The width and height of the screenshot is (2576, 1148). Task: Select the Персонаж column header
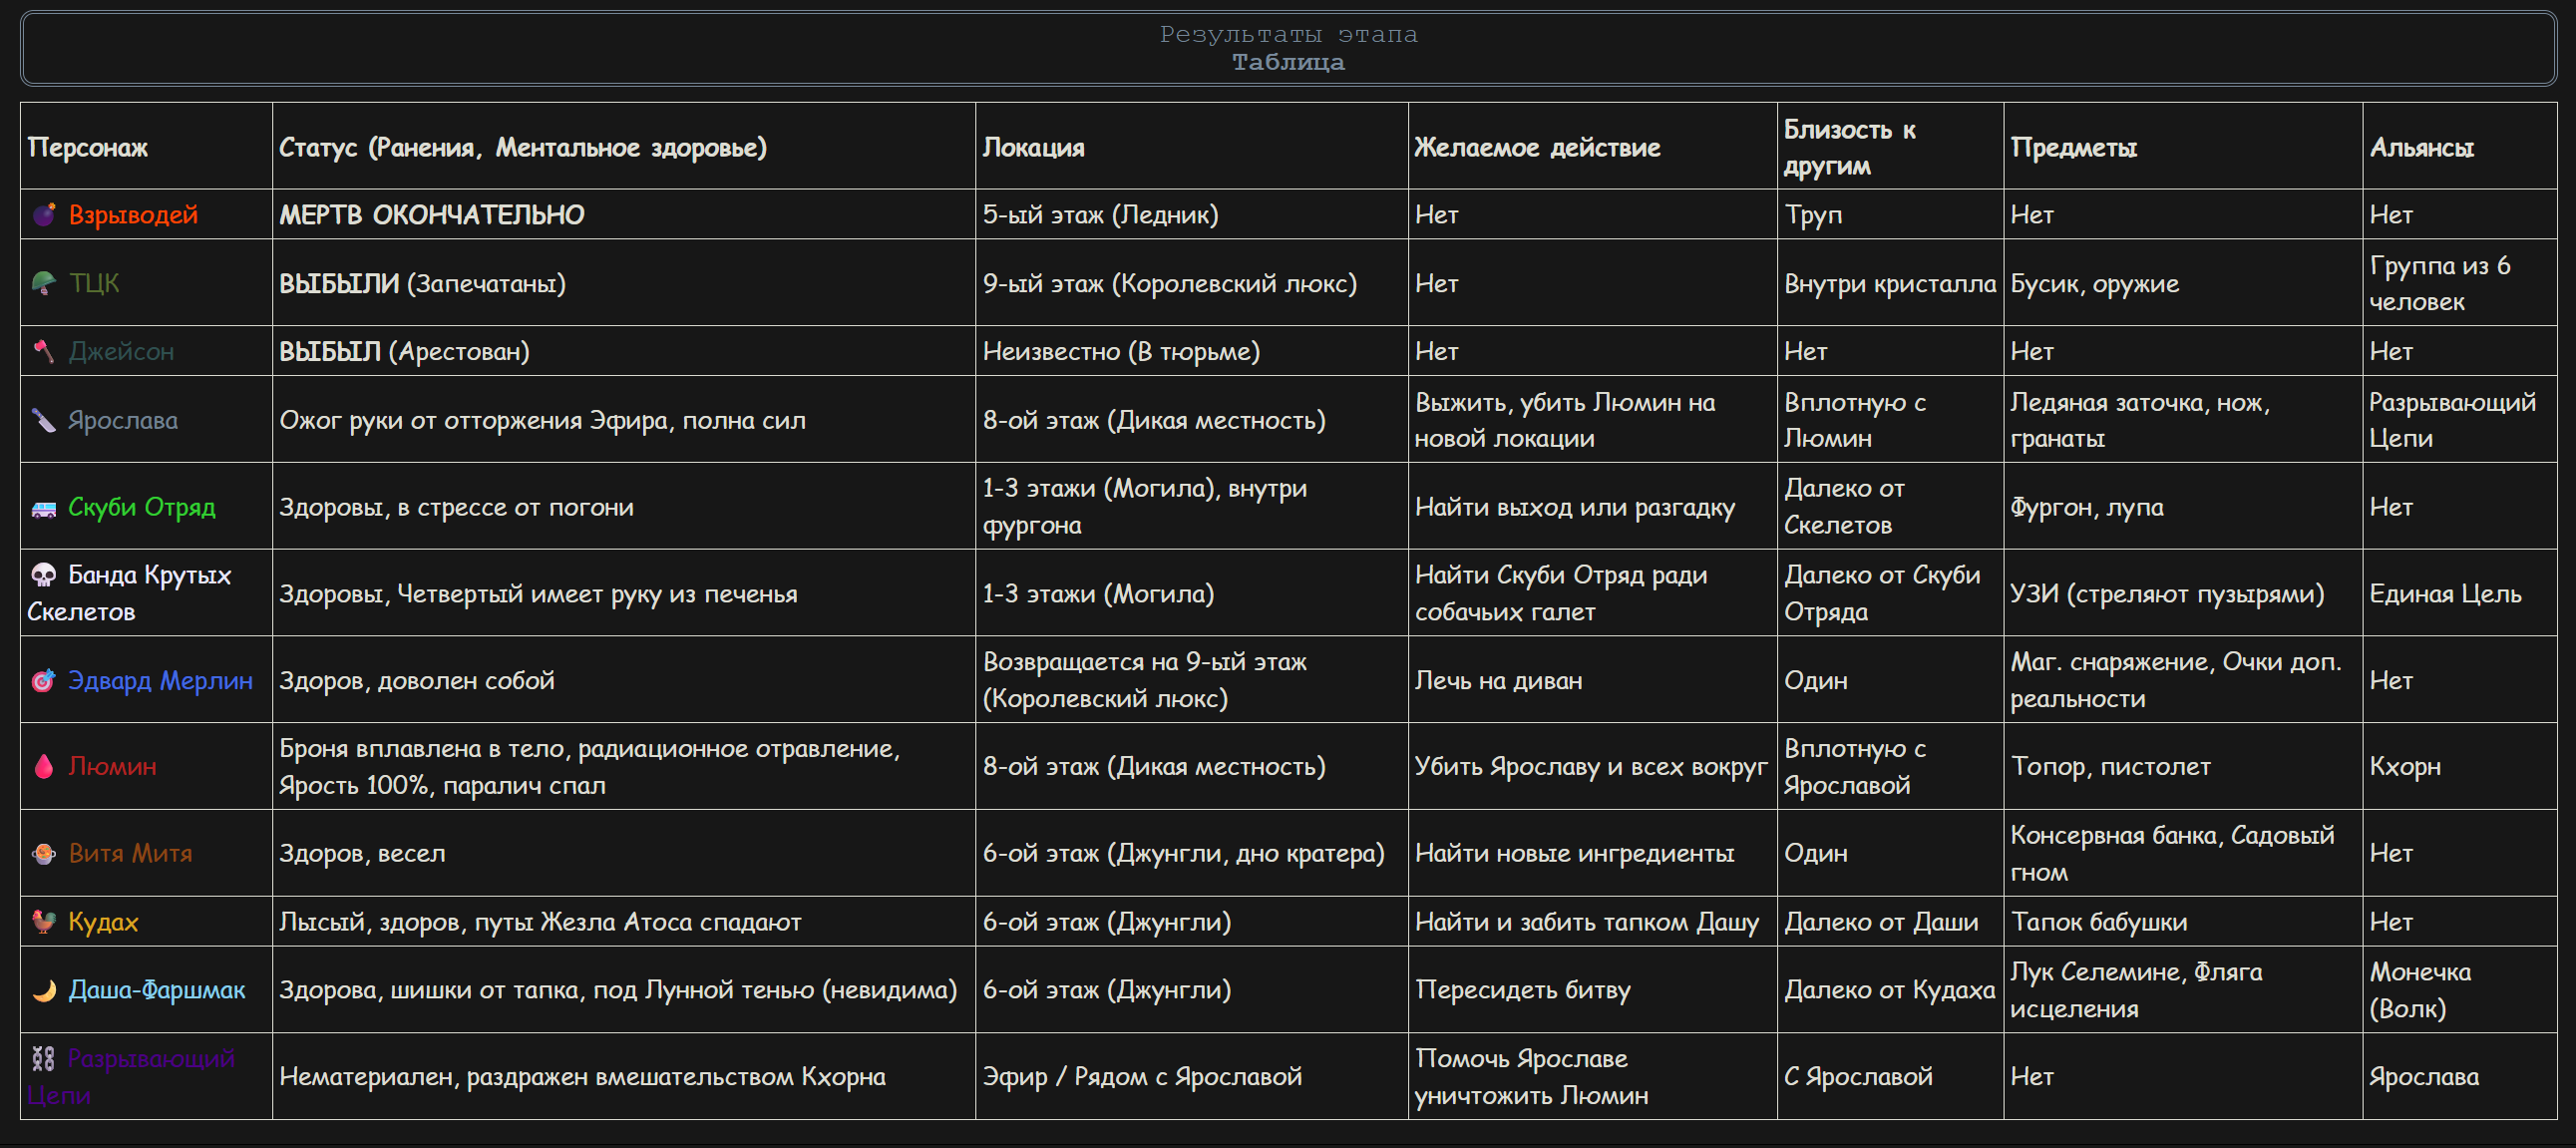tap(88, 148)
